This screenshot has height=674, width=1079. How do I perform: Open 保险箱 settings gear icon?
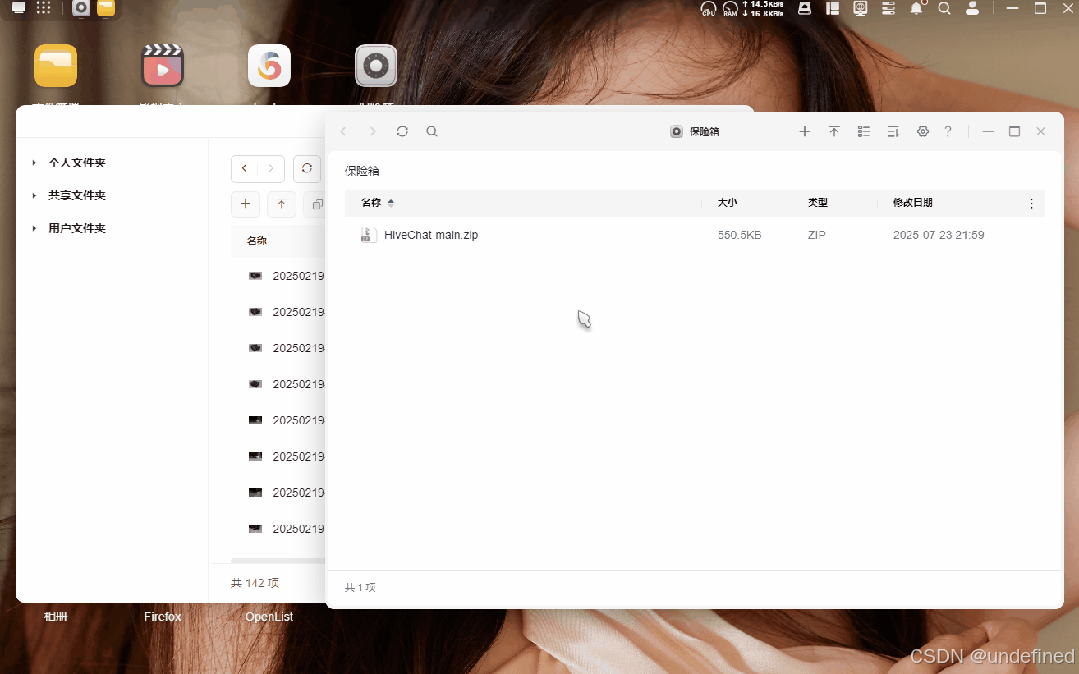click(x=923, y=131)
